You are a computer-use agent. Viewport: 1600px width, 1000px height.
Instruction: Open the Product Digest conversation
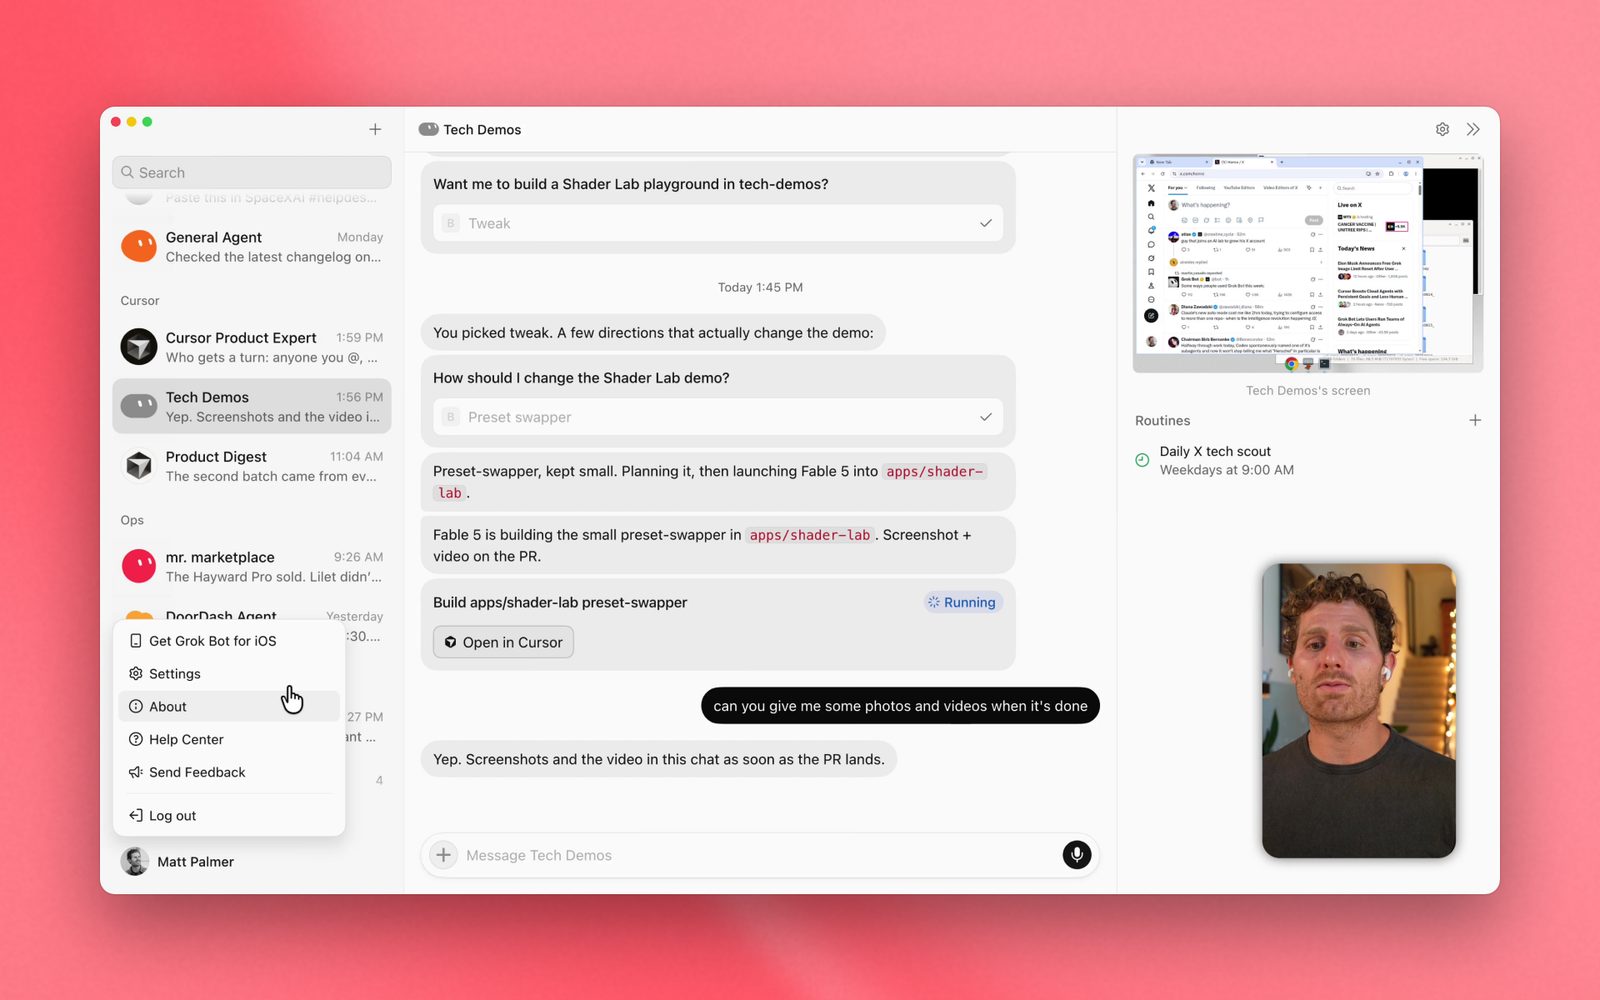(x=252, y=466)
